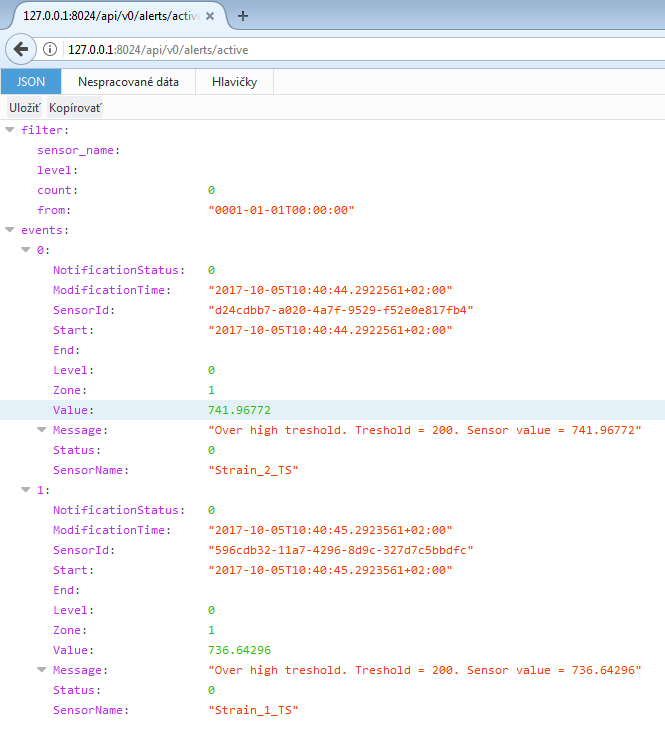The width and height of the screenshot is (665, 735).
Task: Select Status key in event 1
Action: [x=77, y=690]
